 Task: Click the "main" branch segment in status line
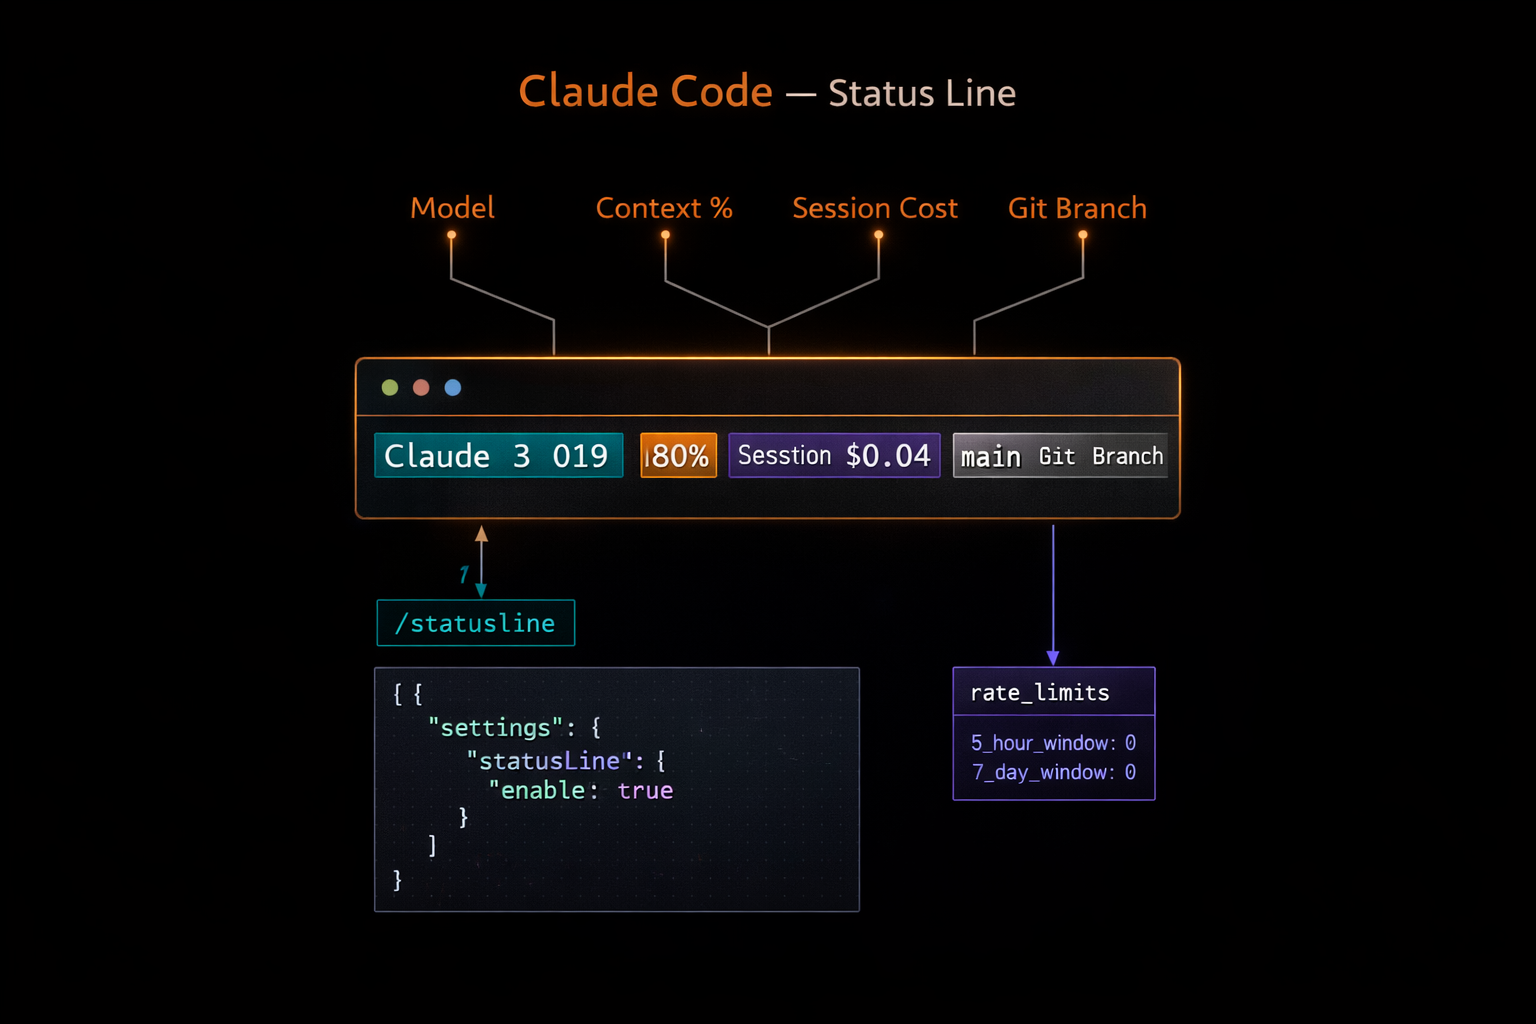(x=1060, y=456)
